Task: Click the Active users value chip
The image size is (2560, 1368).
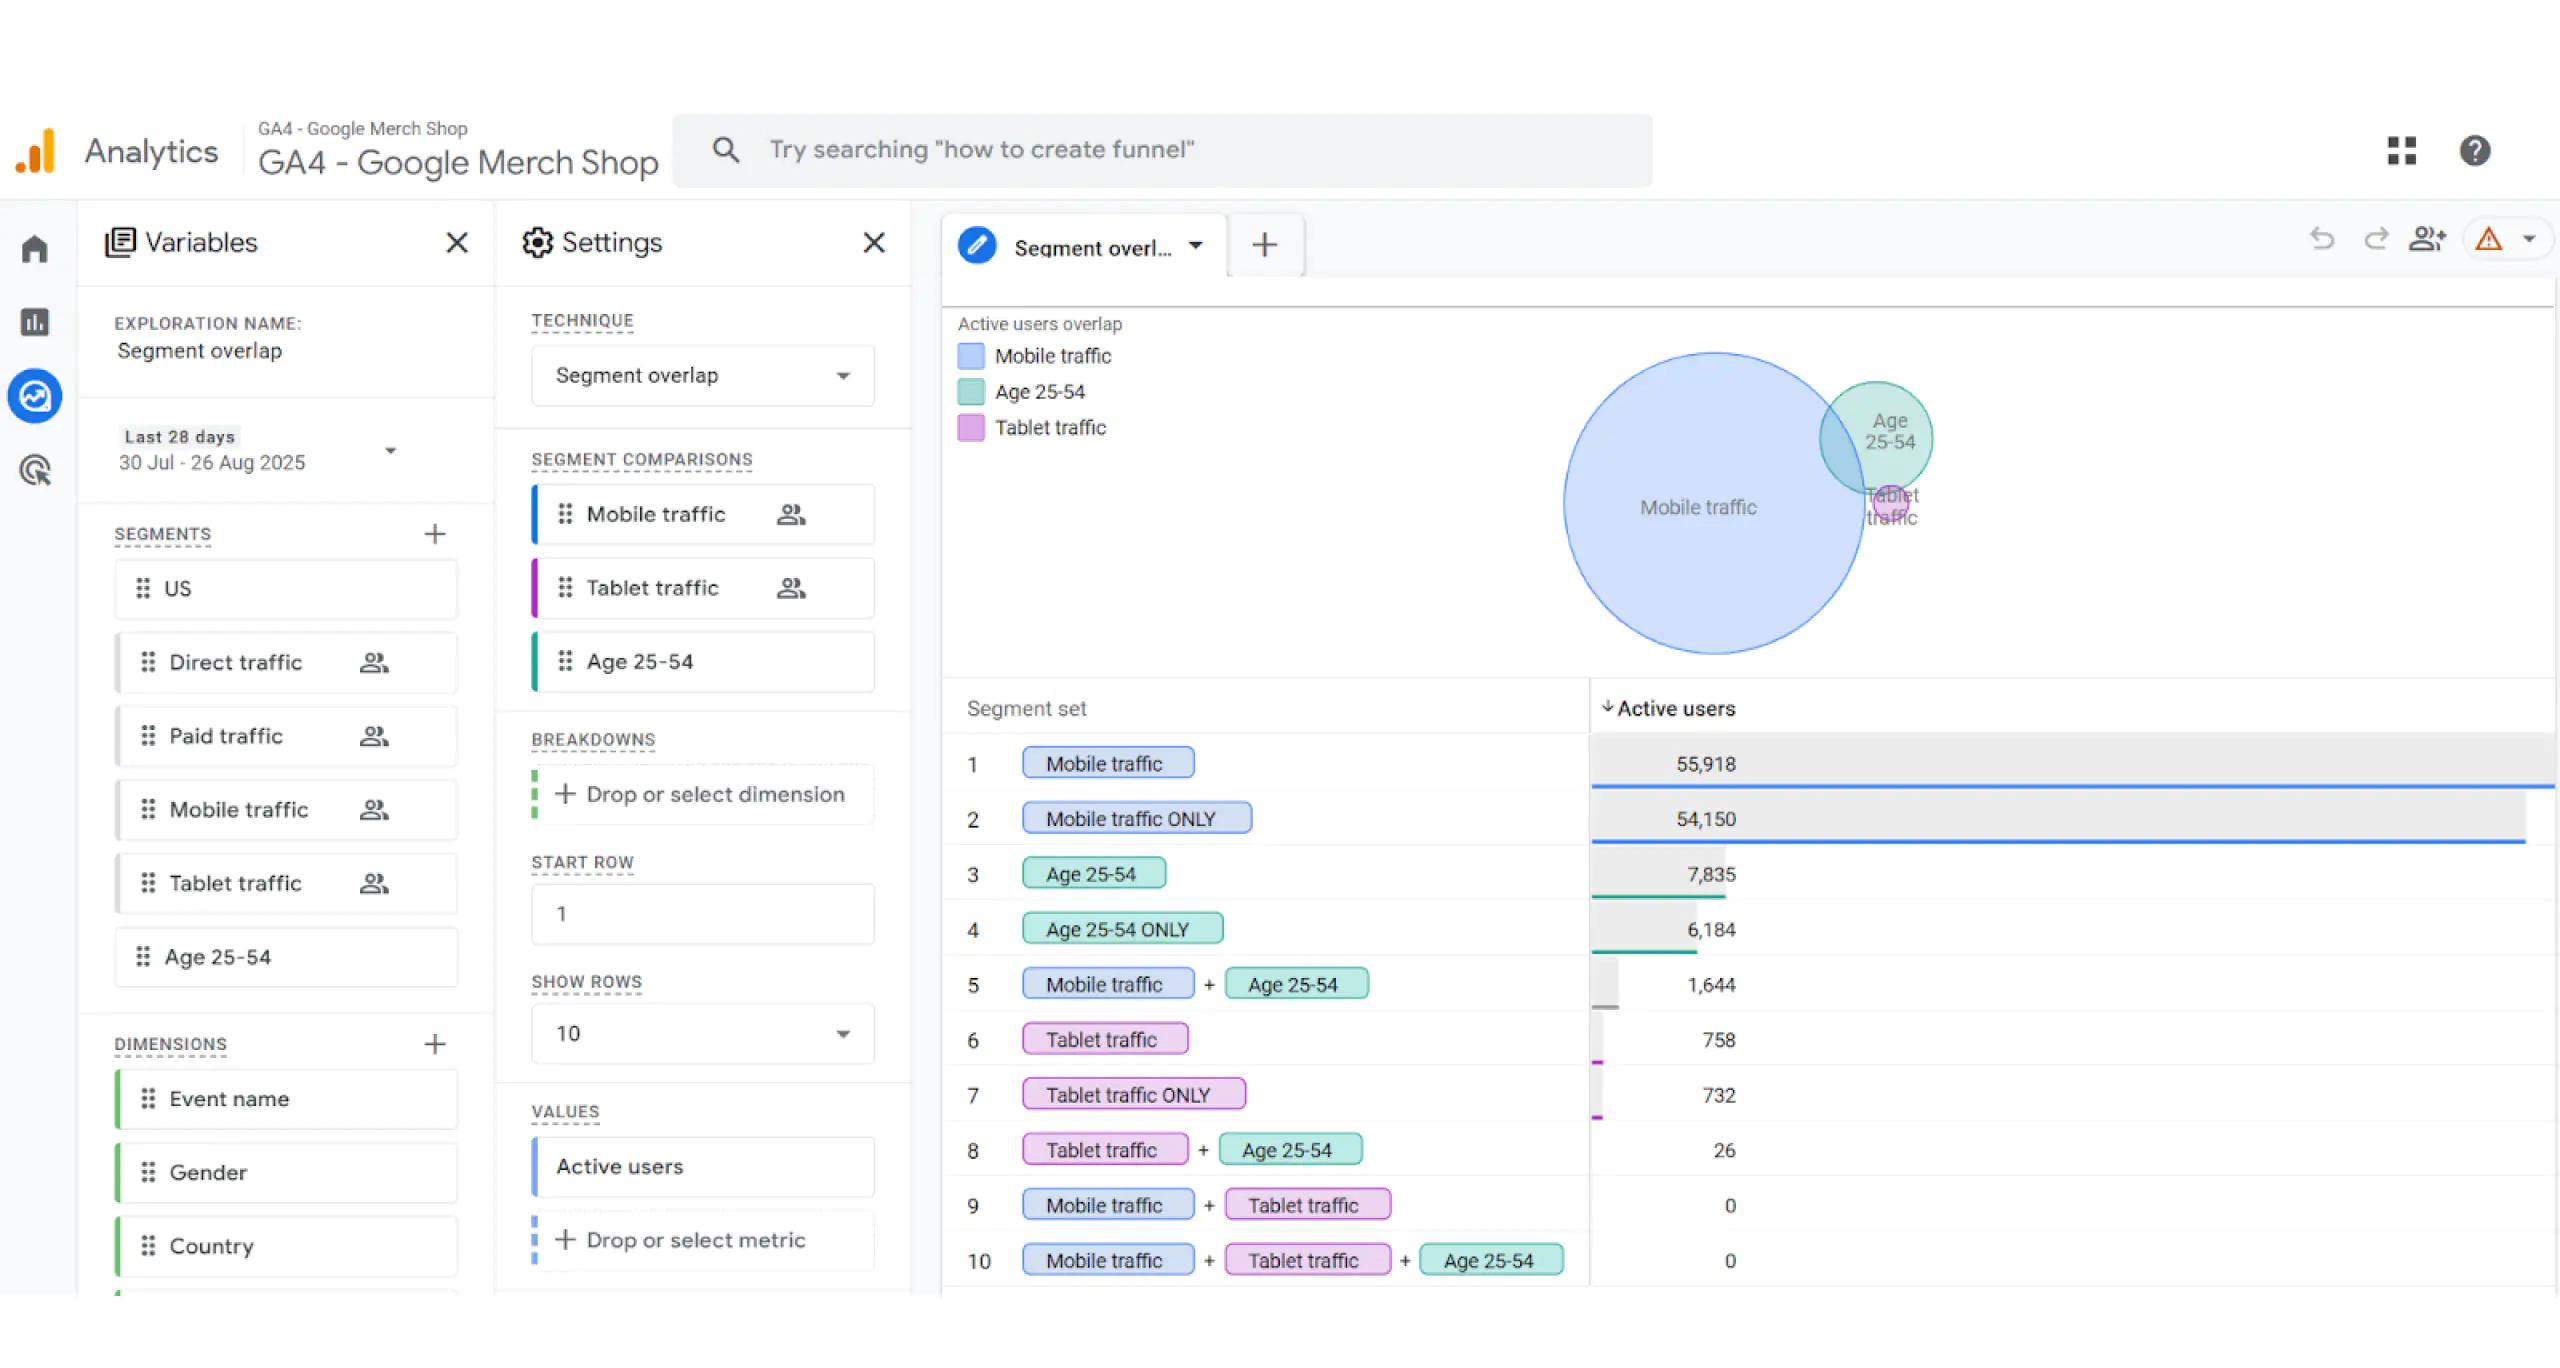Action: click(x=703, y=1167)
